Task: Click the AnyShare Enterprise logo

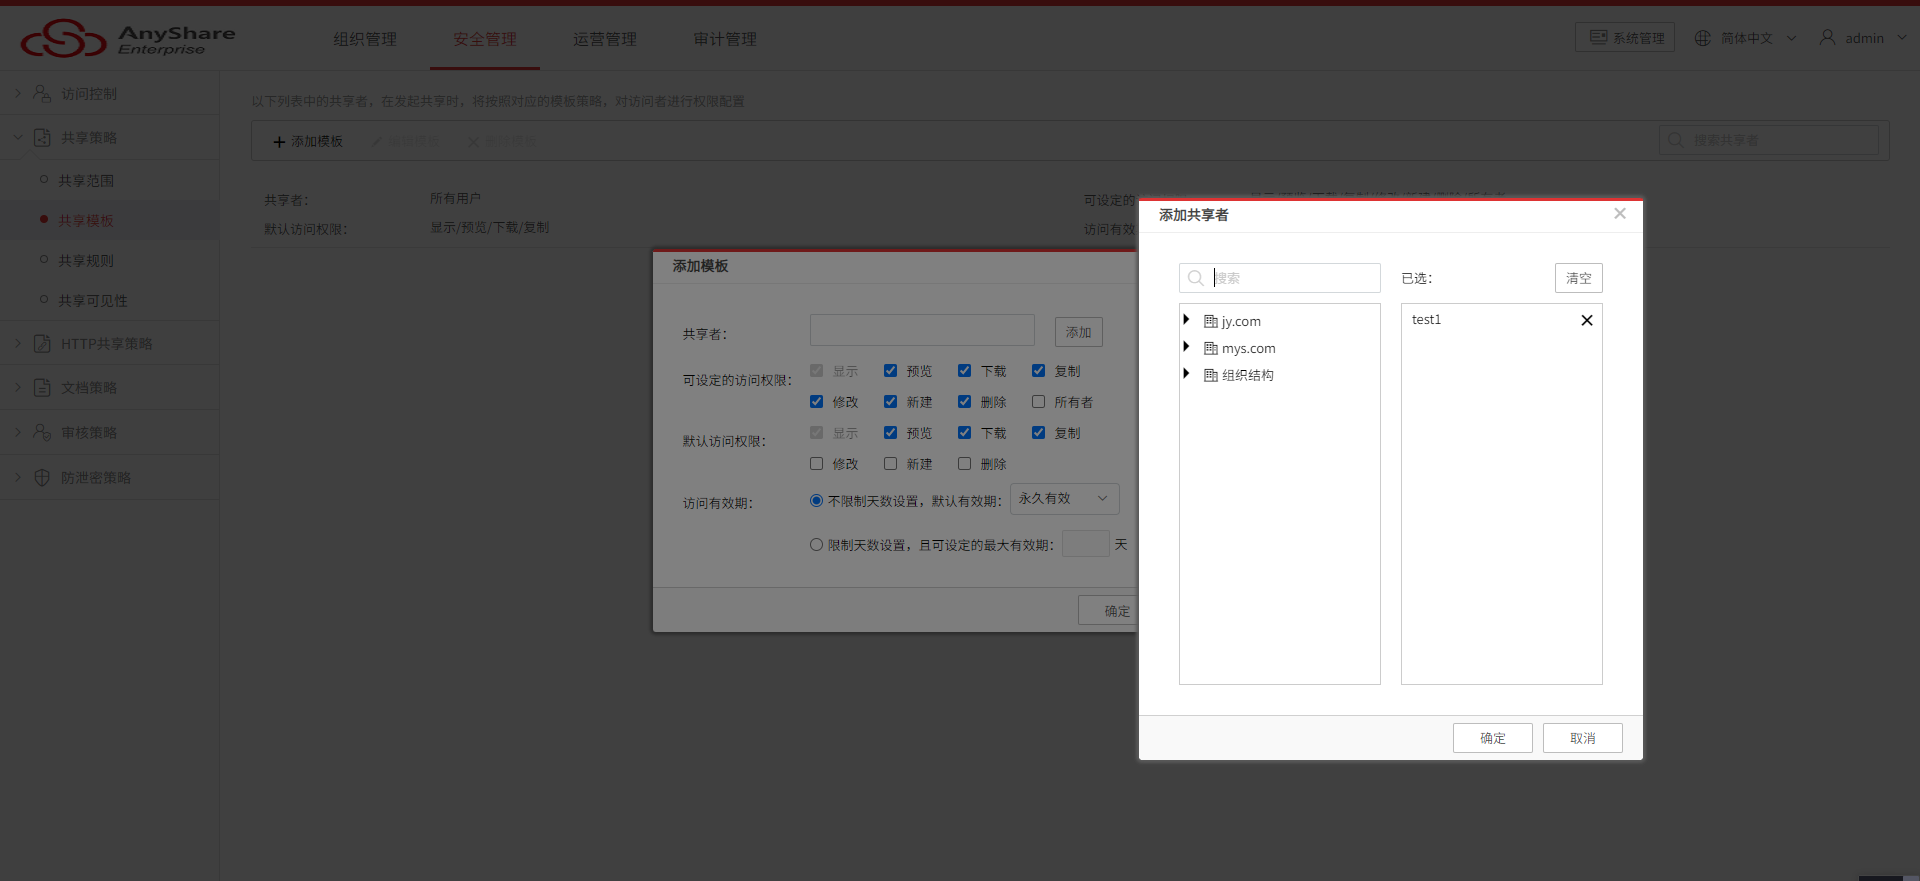Action: [x=128, y=39]
